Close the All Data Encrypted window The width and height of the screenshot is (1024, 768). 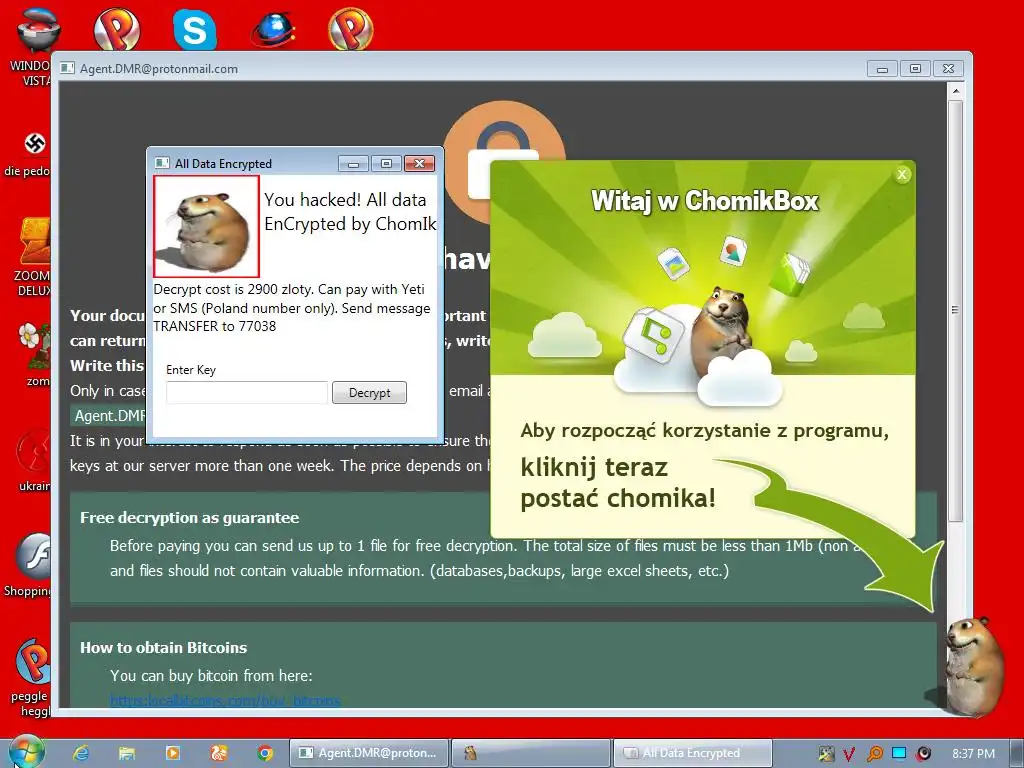click(419, 163)
